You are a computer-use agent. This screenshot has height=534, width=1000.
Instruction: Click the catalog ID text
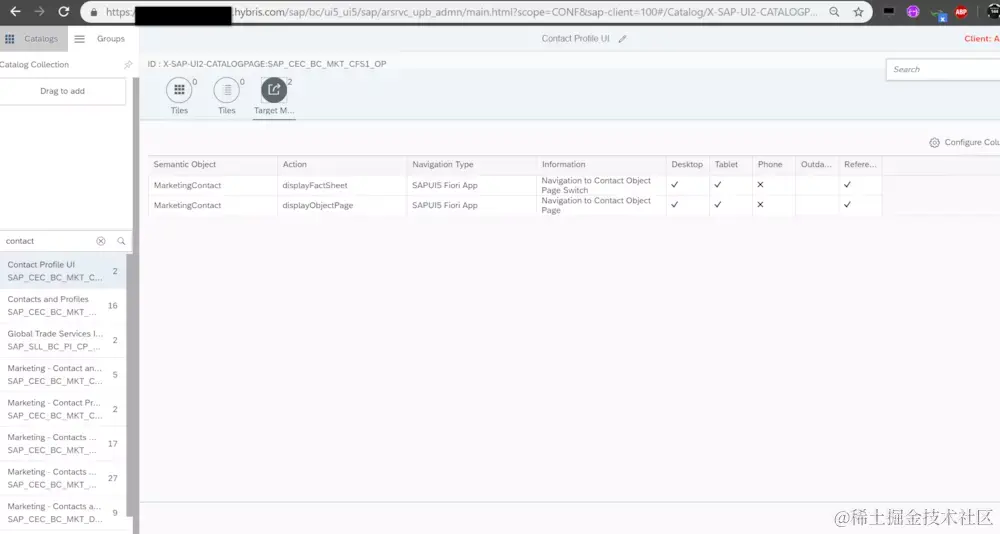pyautogui.click(x=267, y=64)
